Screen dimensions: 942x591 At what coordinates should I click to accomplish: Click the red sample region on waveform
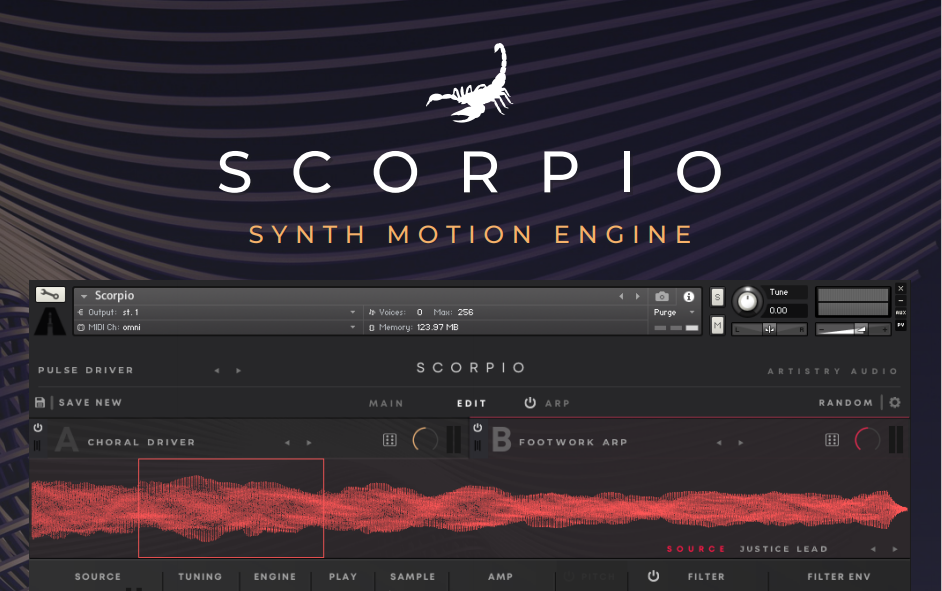point(231,508)
